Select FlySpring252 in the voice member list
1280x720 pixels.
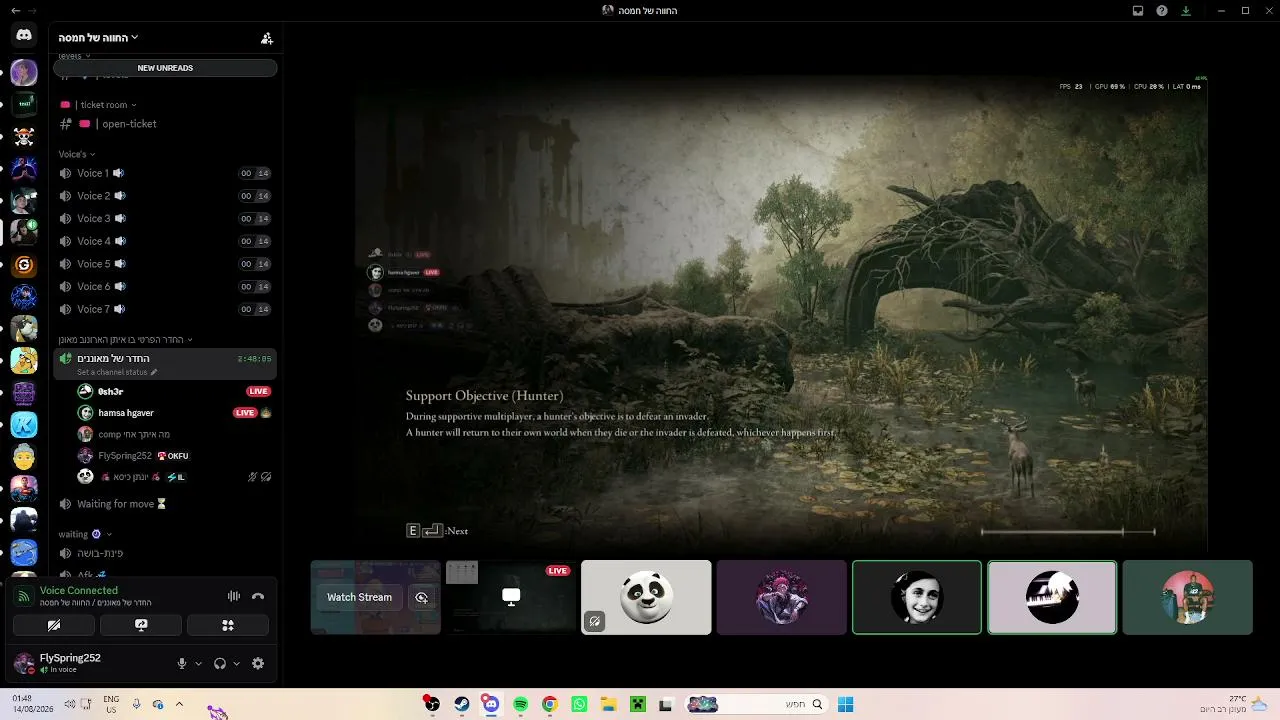(x=175, y=456)
